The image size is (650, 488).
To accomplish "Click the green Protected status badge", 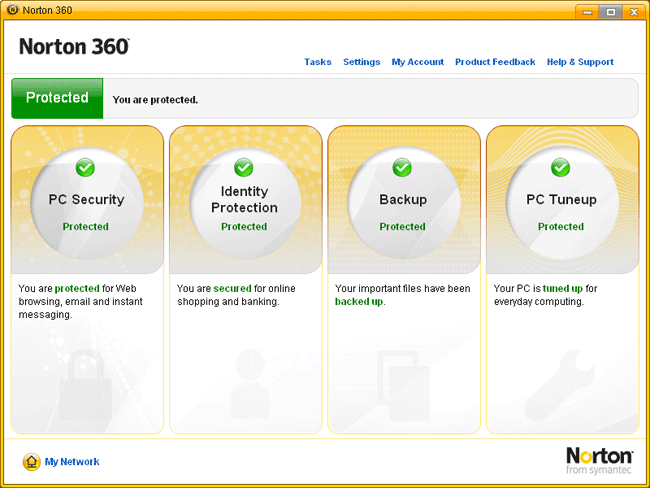I will [x=57, y=98].
